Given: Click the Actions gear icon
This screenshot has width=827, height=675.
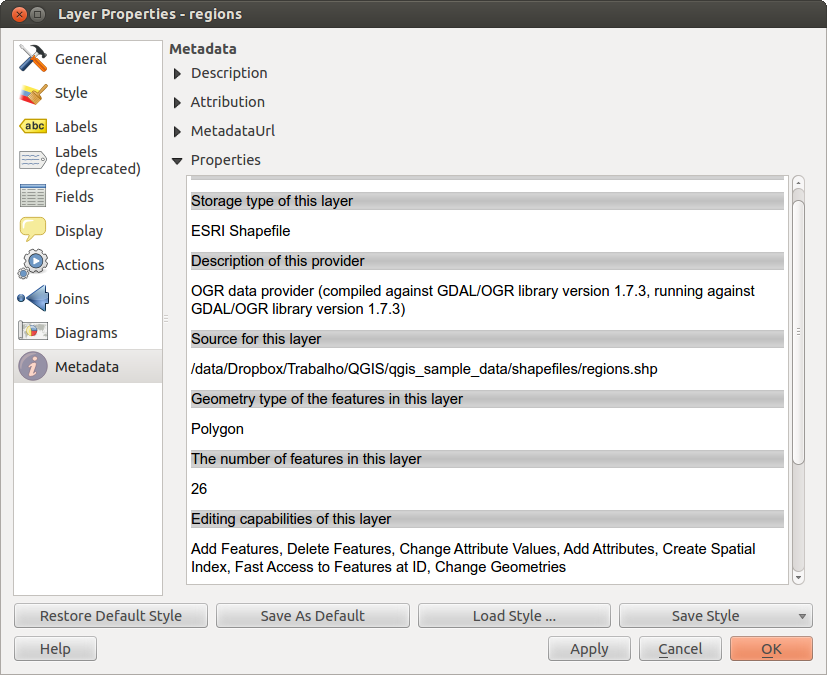Looking at the screenshot, I should (x=33, y=265).
